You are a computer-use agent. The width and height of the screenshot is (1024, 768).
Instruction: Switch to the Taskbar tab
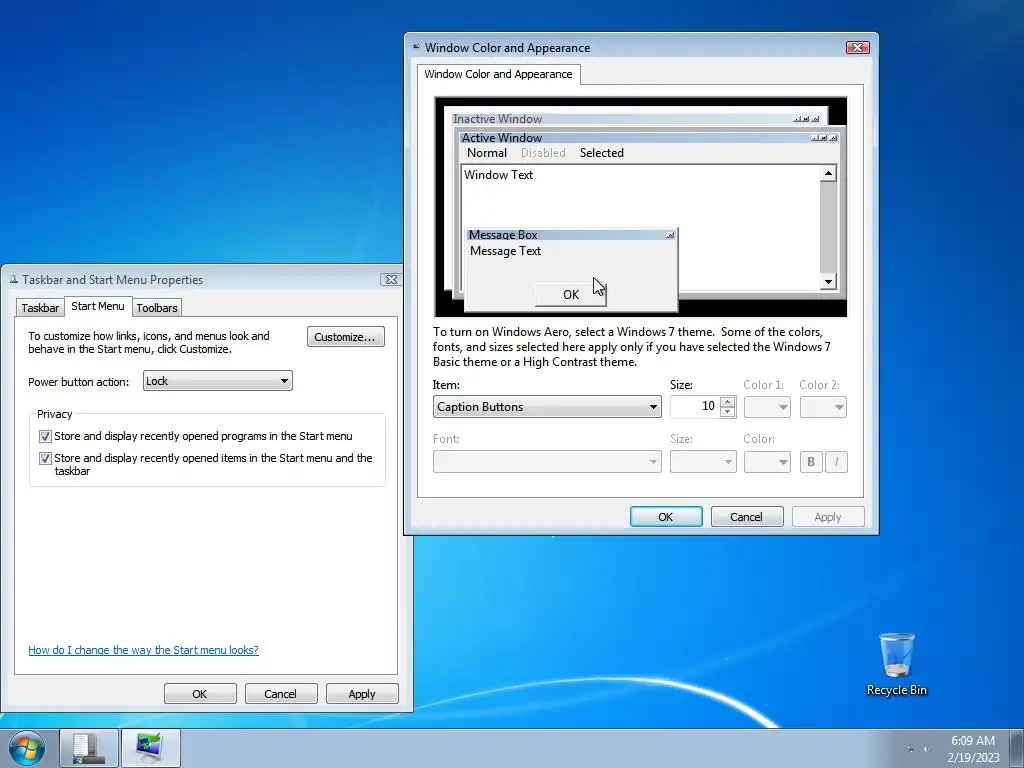(40, 308)
